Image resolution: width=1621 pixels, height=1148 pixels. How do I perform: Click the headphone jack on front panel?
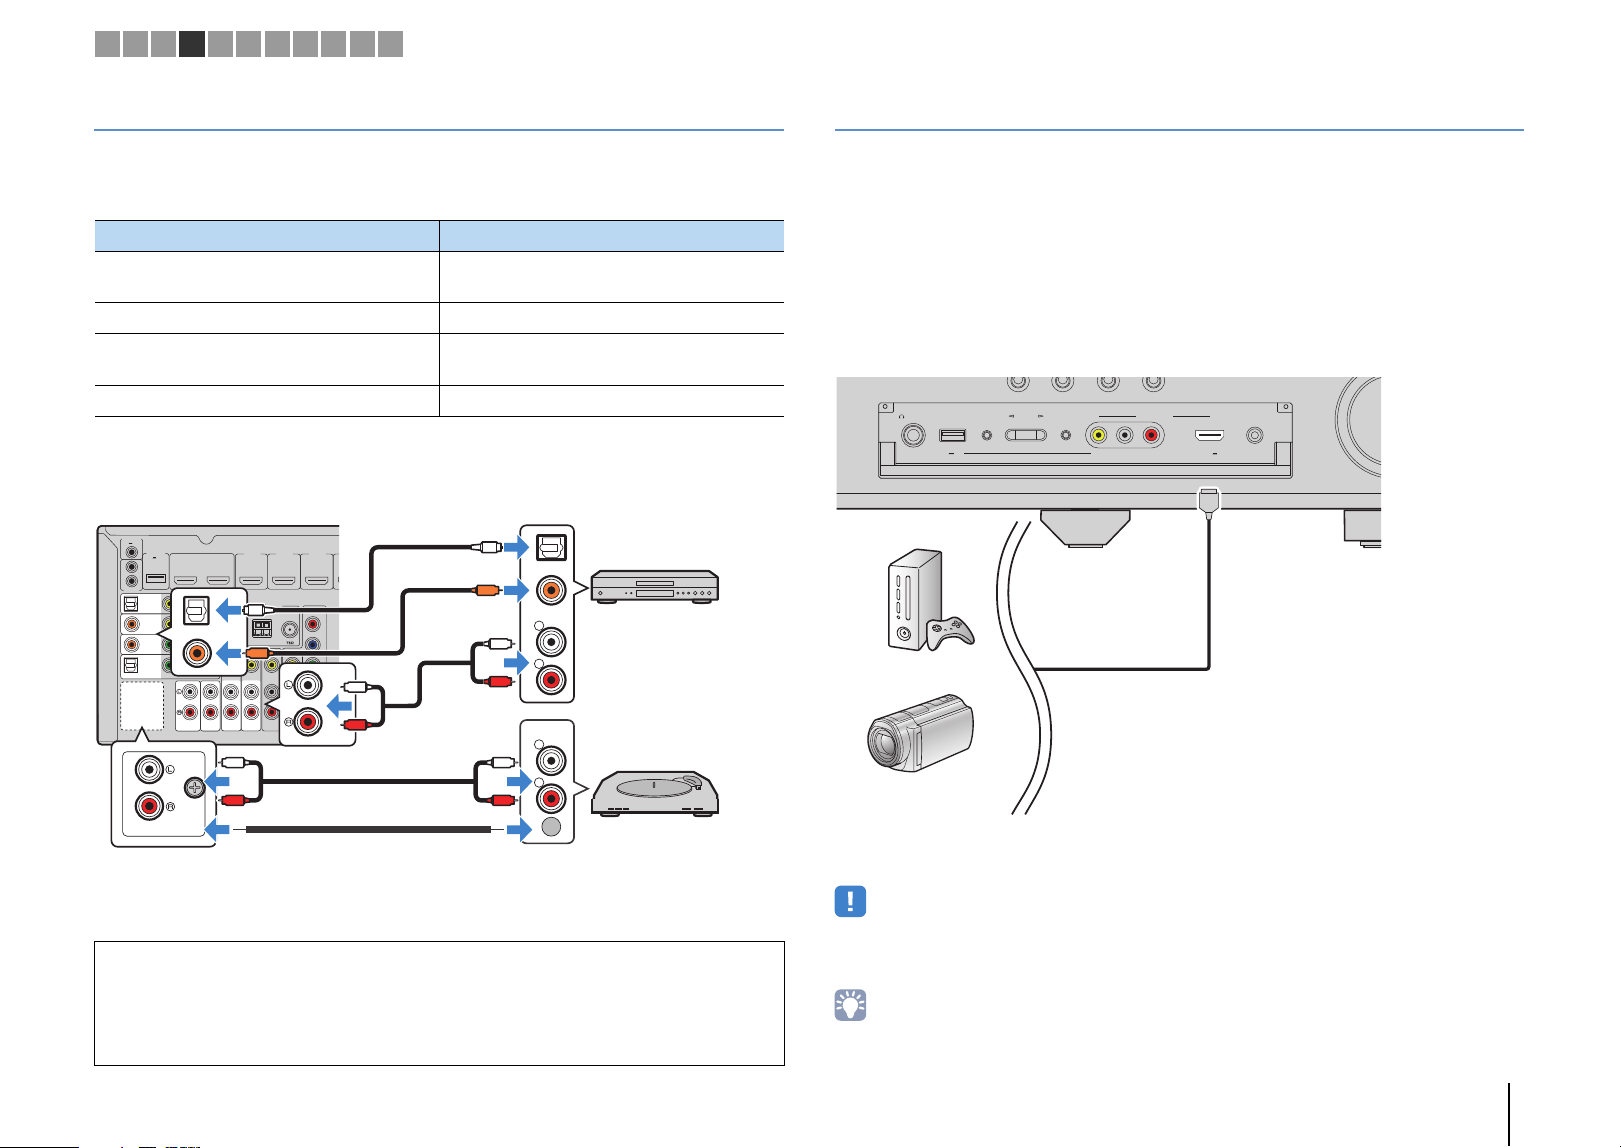[x=912, y=435]
